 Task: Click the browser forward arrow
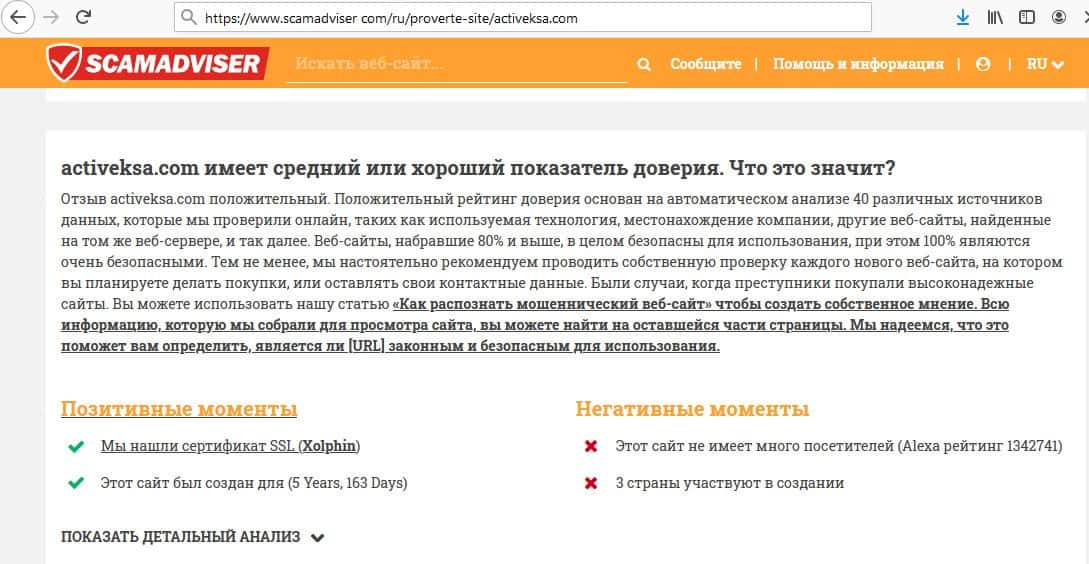(x=51, y=17)
